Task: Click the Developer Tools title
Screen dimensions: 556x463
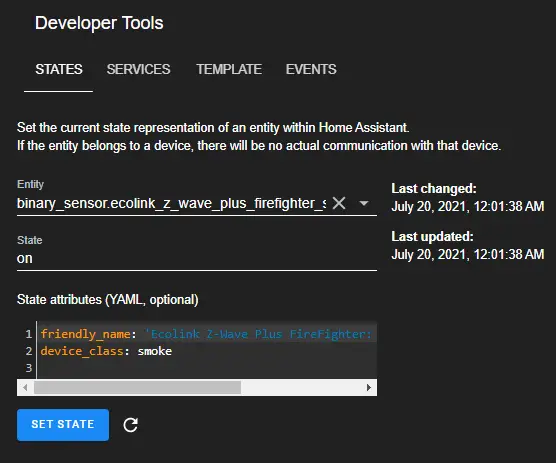Action: click(x=99, y=23)
